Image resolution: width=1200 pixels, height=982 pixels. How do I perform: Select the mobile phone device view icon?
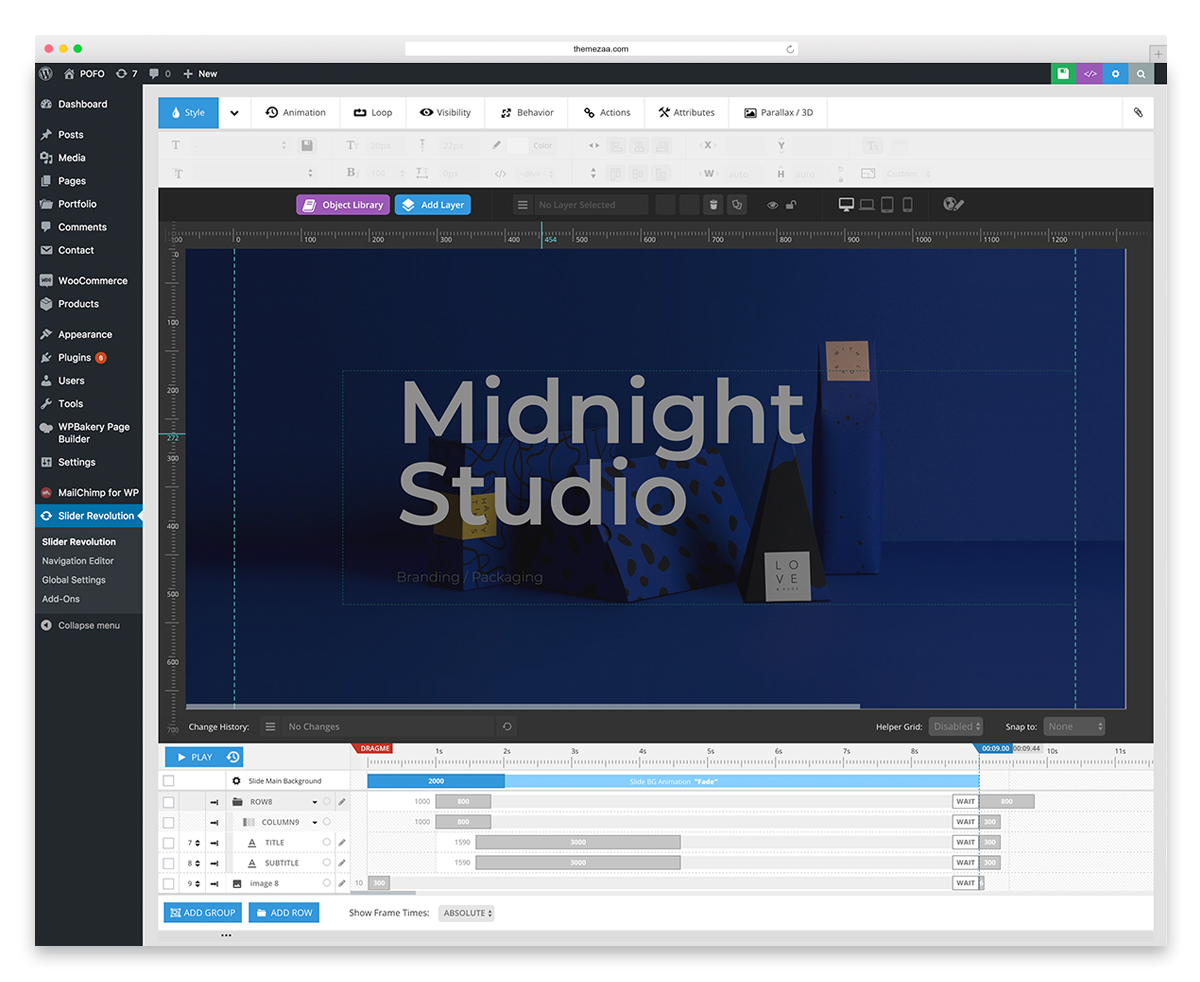pos(907,205)
